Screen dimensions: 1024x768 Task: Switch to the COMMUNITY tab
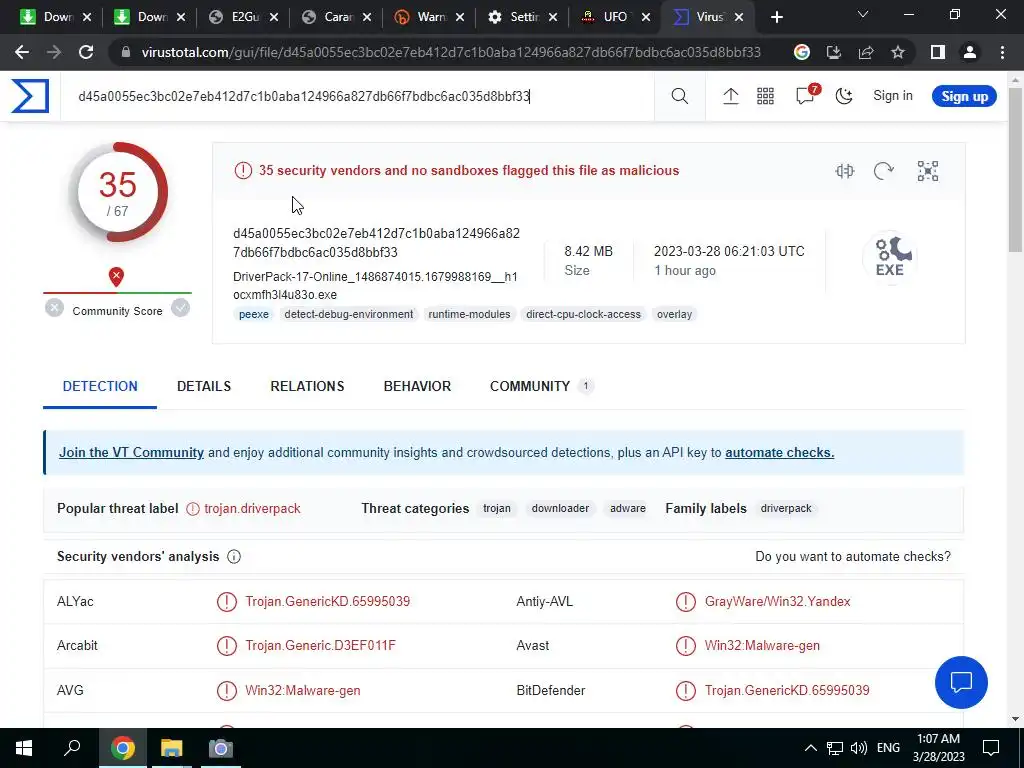coord(541,386)
